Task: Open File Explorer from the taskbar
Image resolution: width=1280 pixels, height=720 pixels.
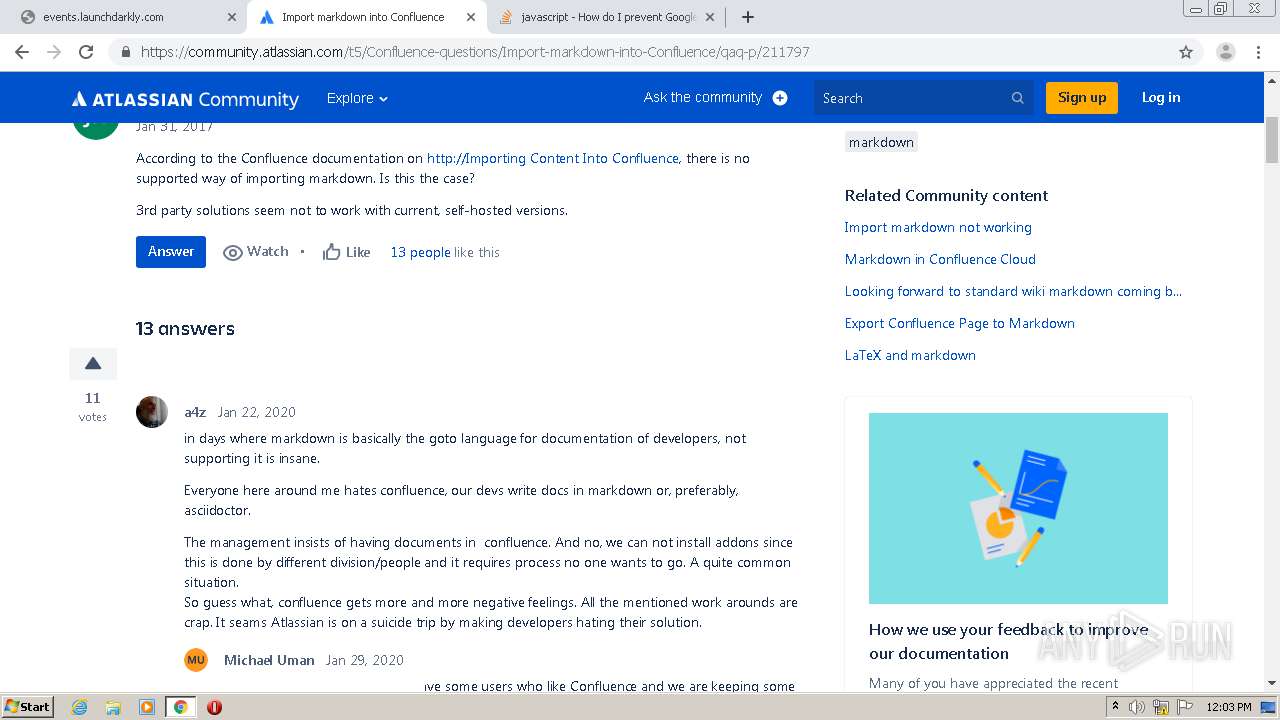Action: click(113, 707)
